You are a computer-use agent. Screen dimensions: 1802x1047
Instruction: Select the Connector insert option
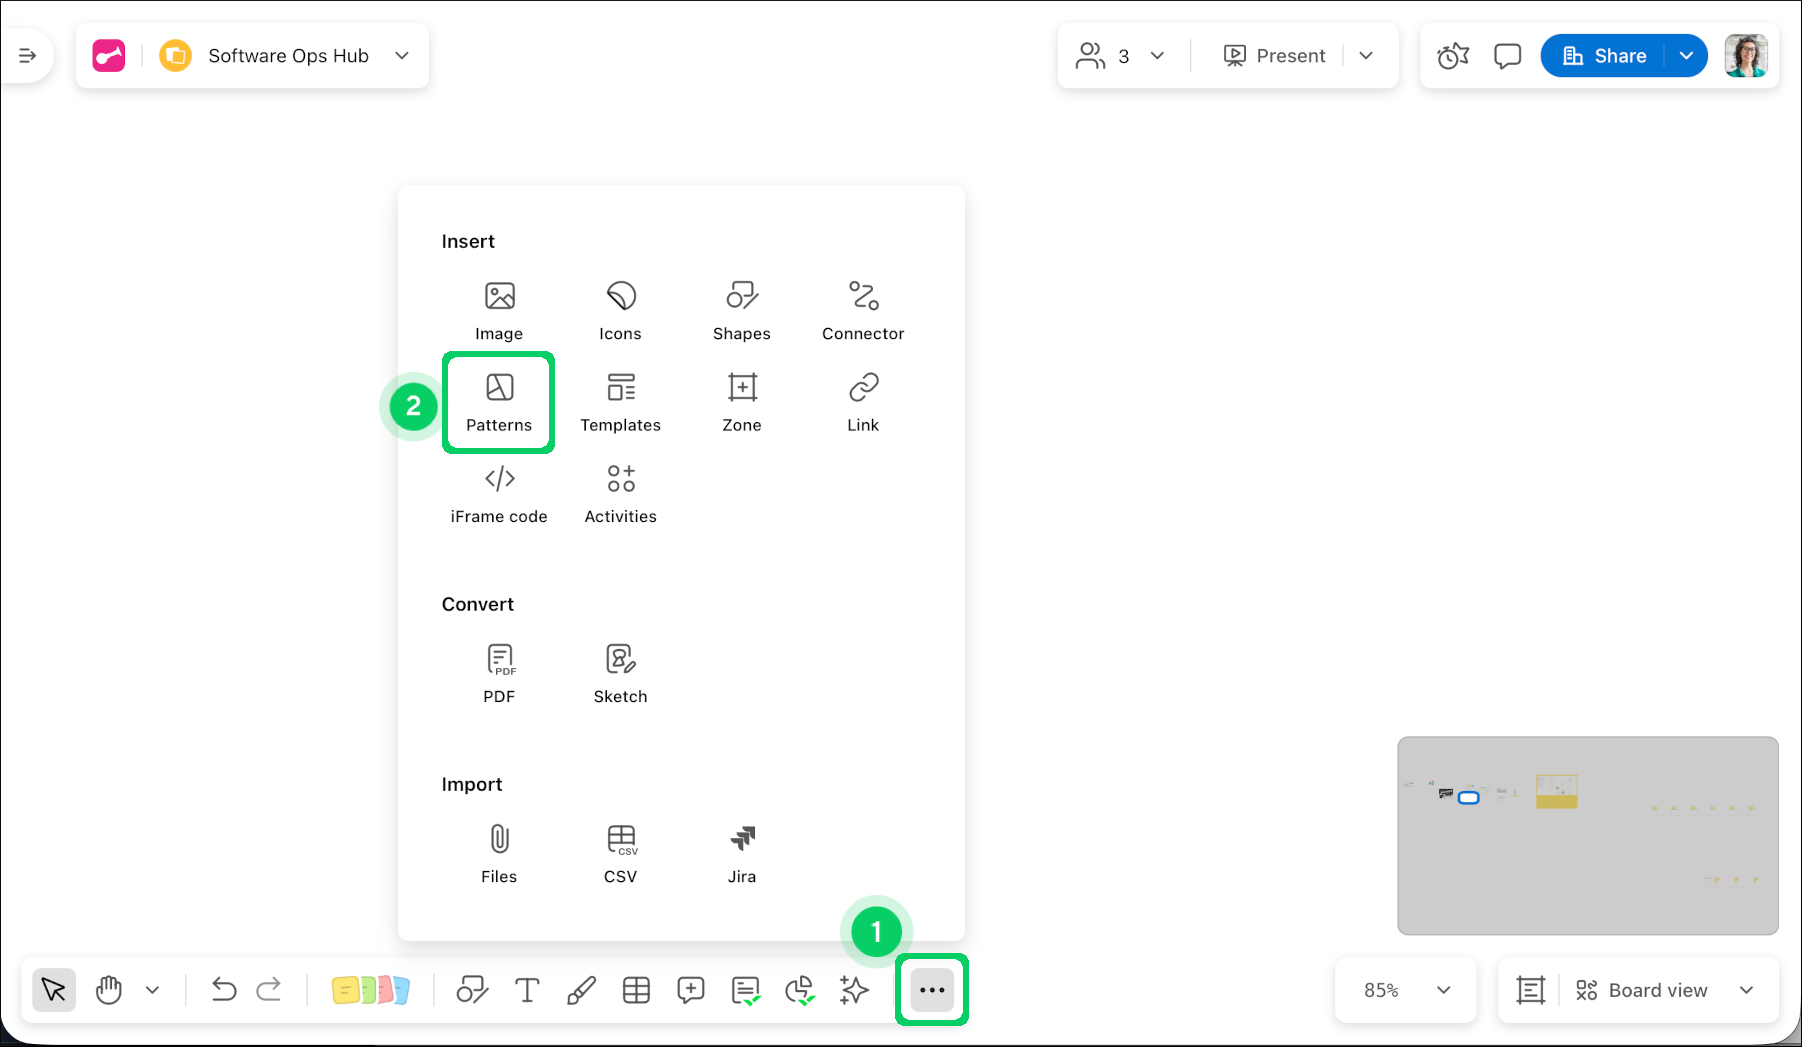pyautogui.click(x=862, y=310)
